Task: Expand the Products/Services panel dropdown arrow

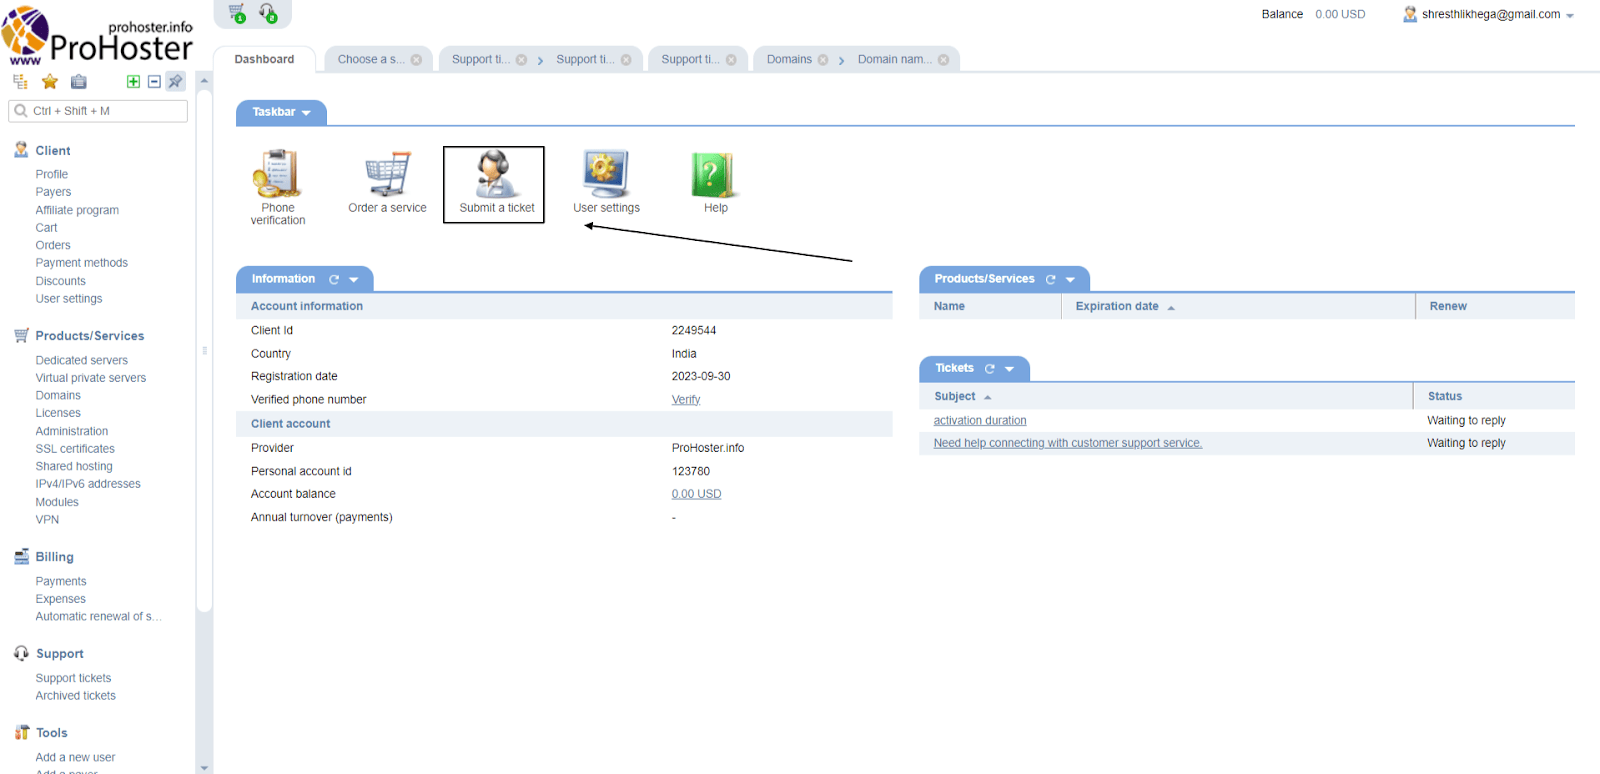Action: (x=1070, y=280)
